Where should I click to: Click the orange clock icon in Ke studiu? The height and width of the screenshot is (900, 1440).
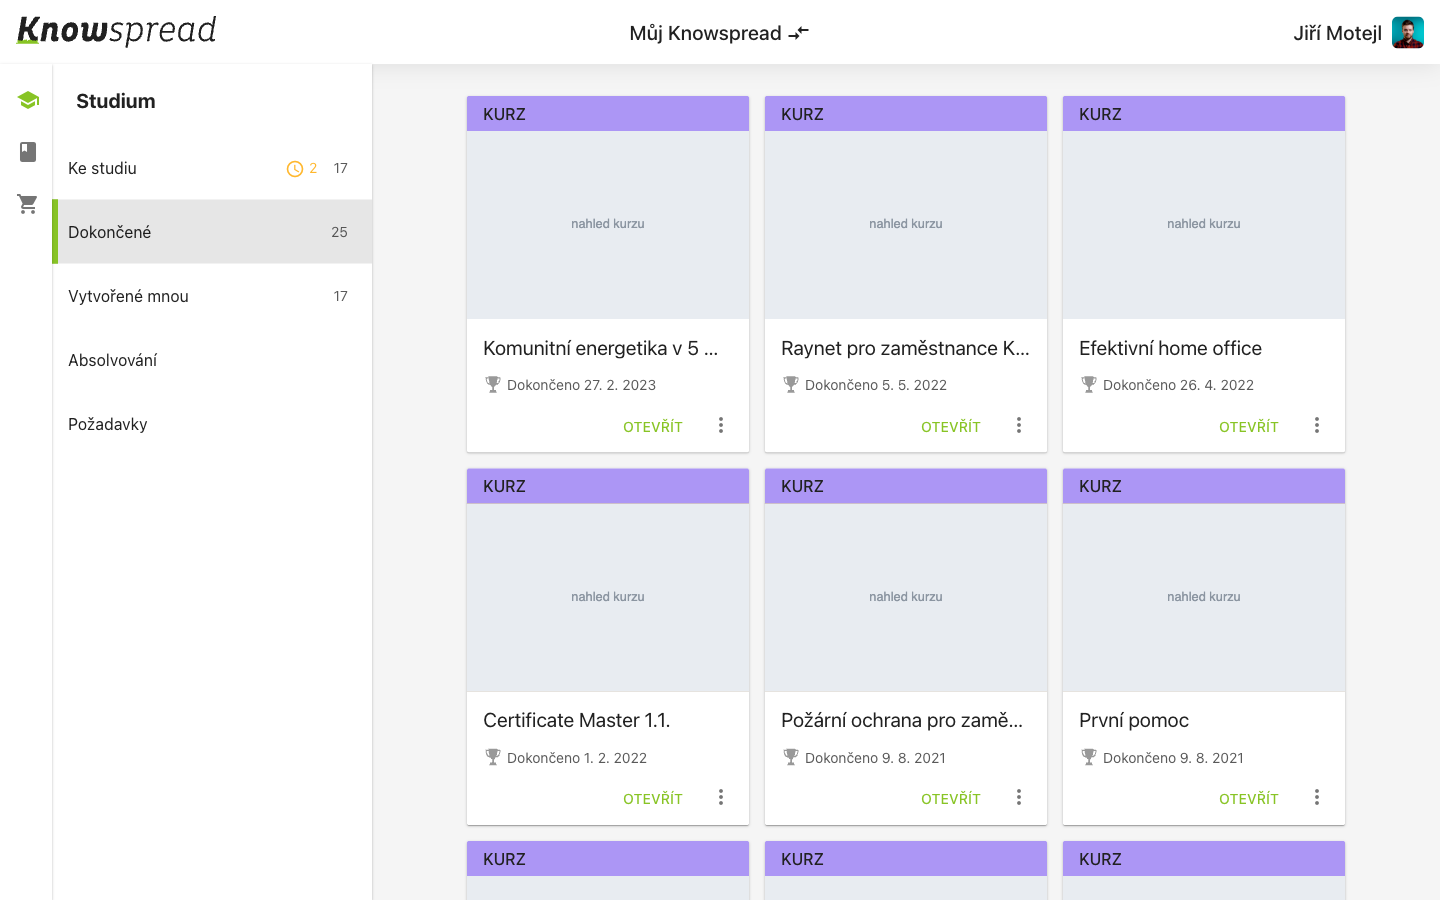point(295,169)
